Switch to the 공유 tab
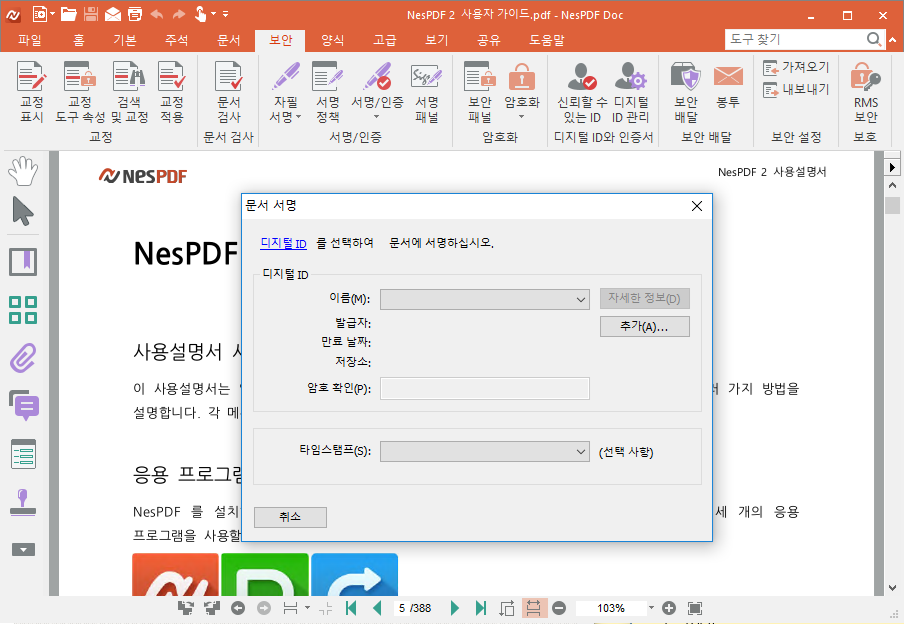Screen dimensions: 904x624 pos(488,40)
